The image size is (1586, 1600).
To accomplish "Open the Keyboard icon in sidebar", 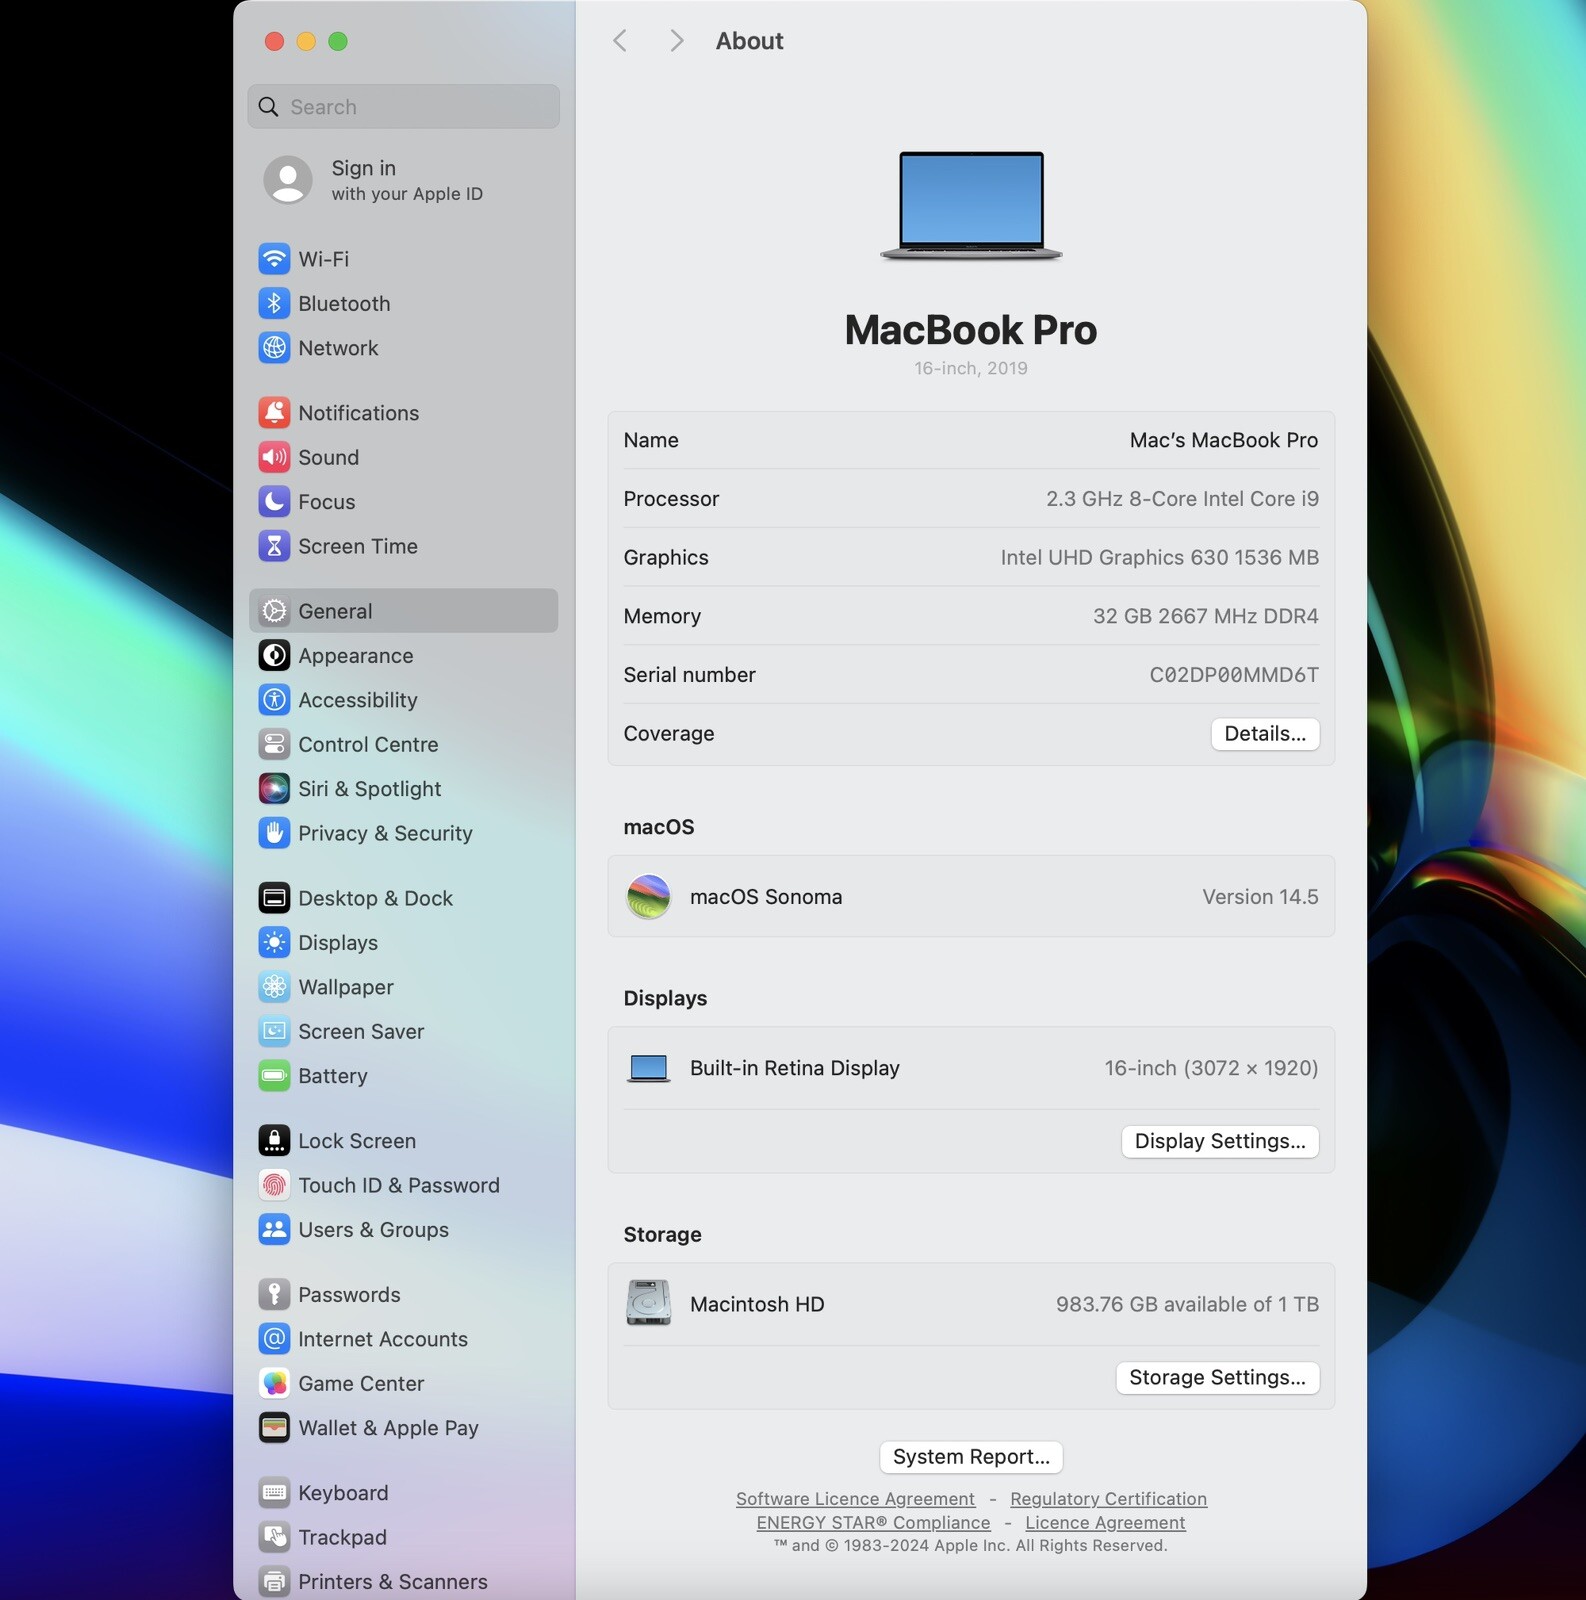I will pyautogui.click(x=274, y=1493).
